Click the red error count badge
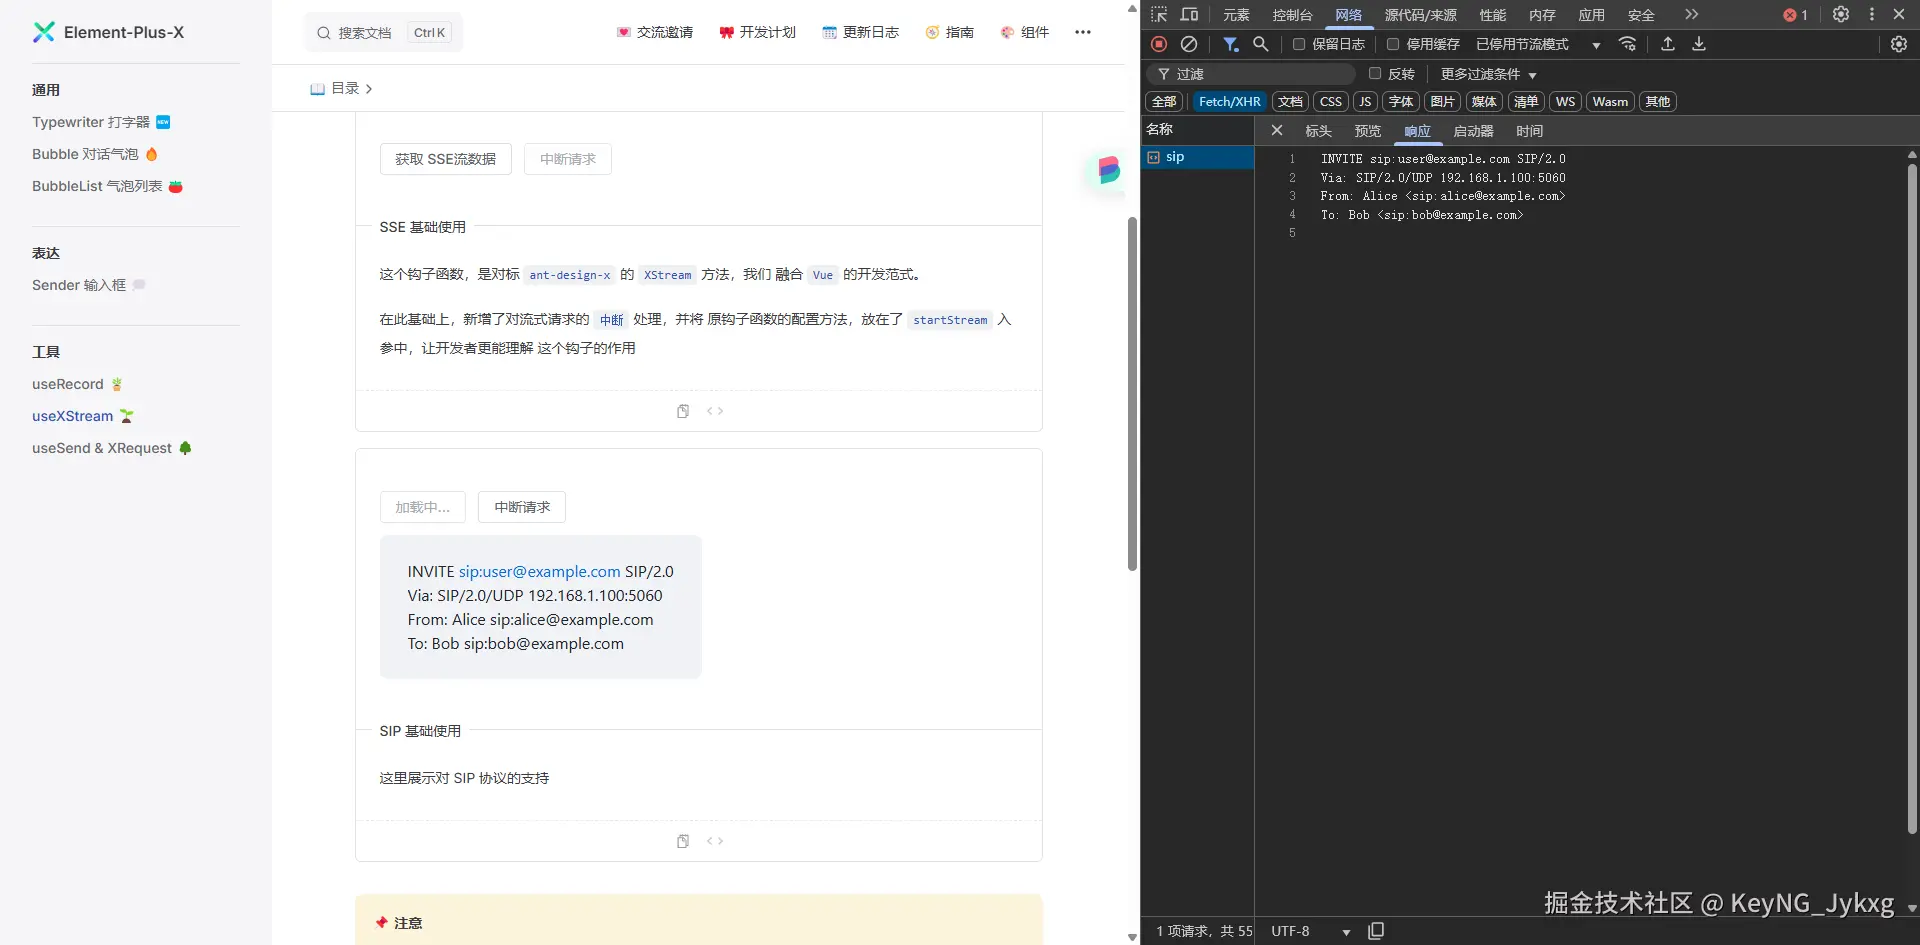The width and height of the screenshot is (1920, 945). coord(1796,15)
